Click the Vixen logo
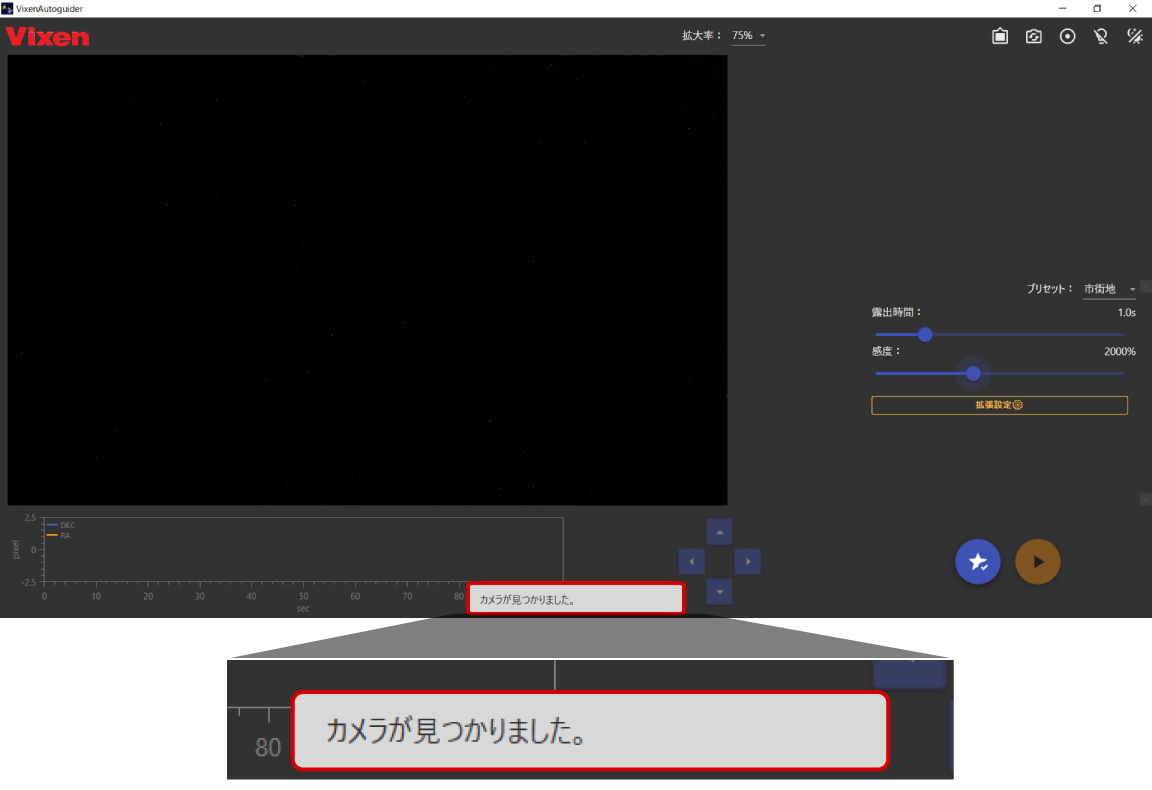The width and height of the screenshot is (1152, 790). (x=47, y=37)
